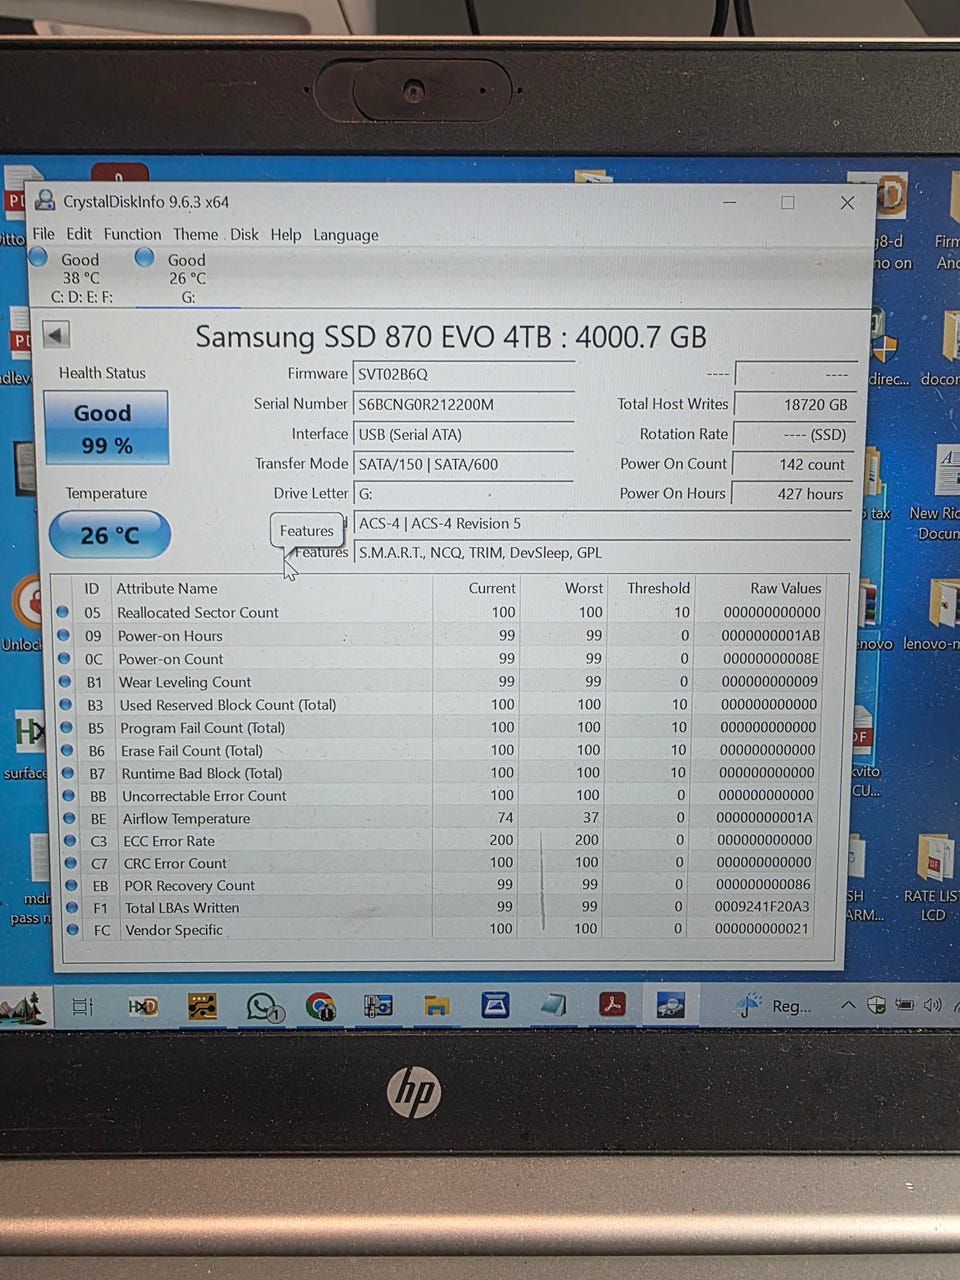Click the Rotation Rate value ---- (SSD)

(x=793, y=434)
